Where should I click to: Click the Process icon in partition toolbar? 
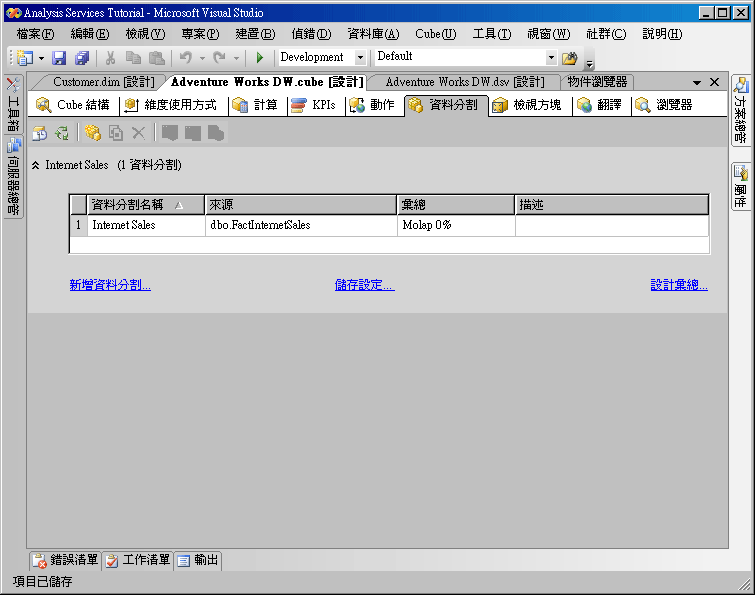[39, 133]
